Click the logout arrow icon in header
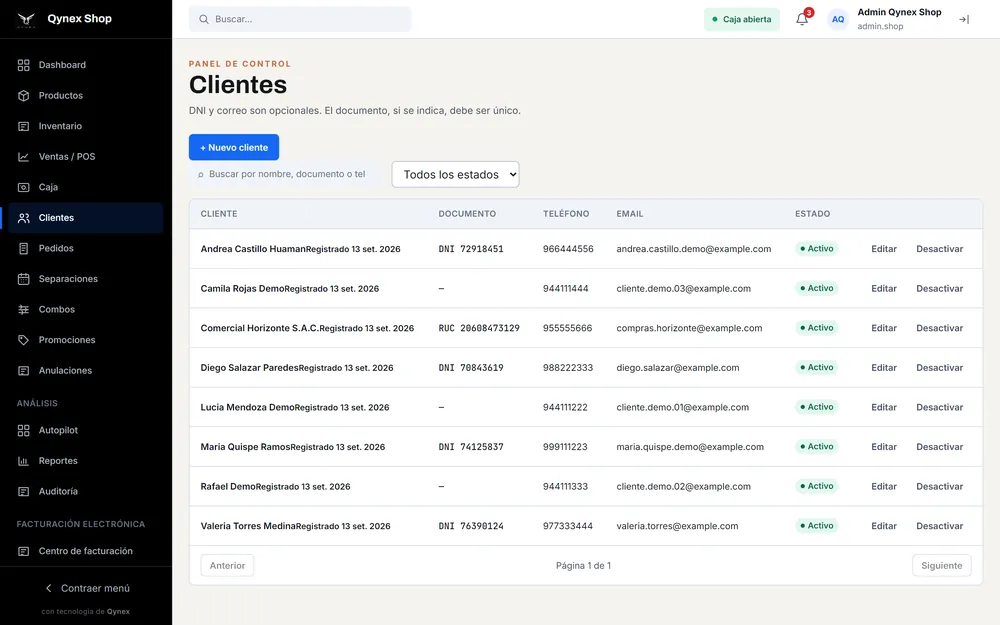Screen dimensions: 1000x625 pyautogui.click(x=964, y=20)
